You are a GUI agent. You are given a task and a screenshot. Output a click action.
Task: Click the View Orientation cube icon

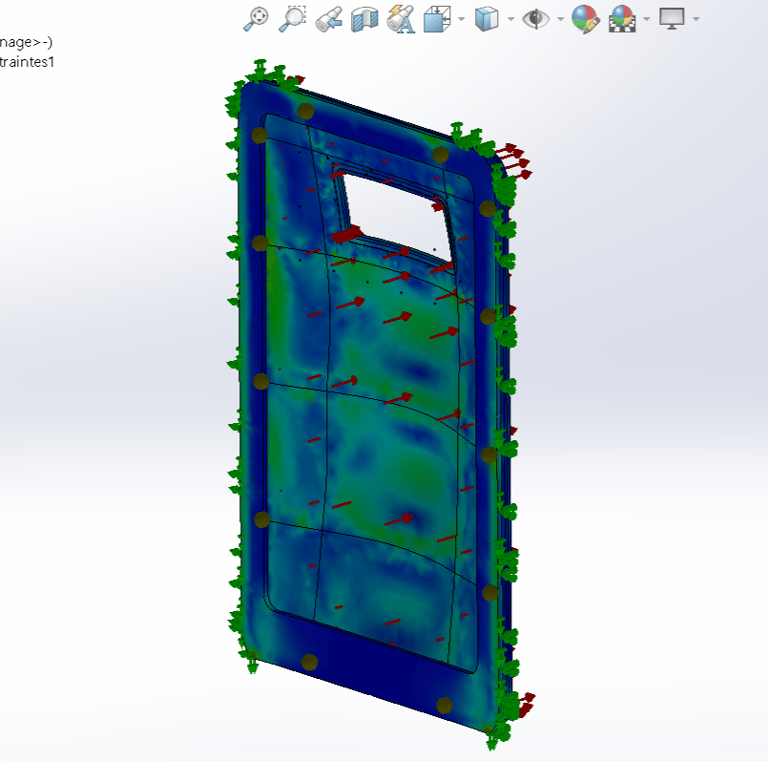click(x=437, y=19)
